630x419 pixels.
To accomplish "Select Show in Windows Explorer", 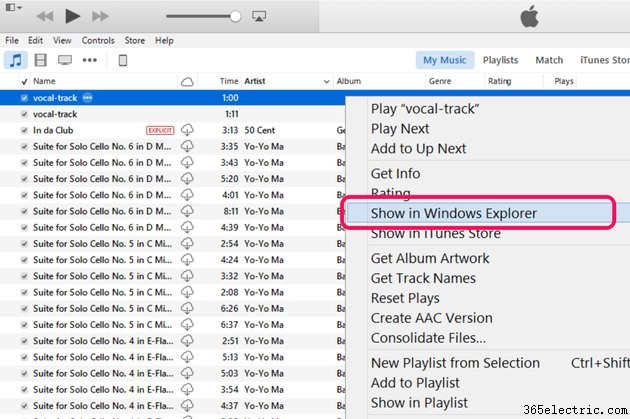I will click(453, 213).
